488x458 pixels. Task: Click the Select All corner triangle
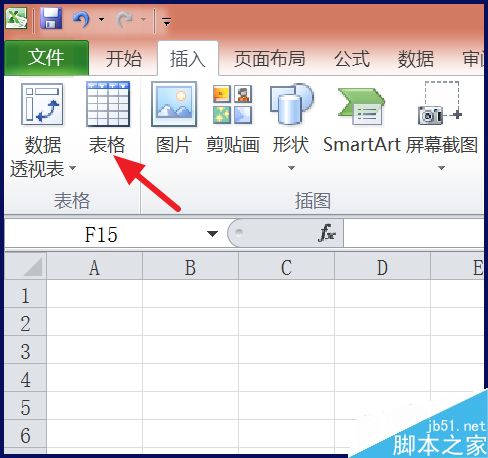click(26, 266)
